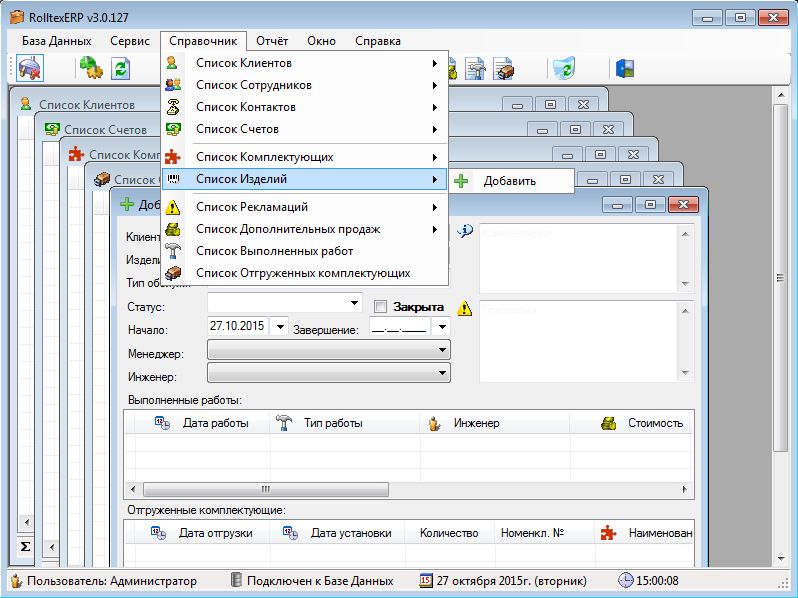Screen dimensions: 798x598
Task: Click the green refresh document toolbar icon
Action: pos(121,68)
